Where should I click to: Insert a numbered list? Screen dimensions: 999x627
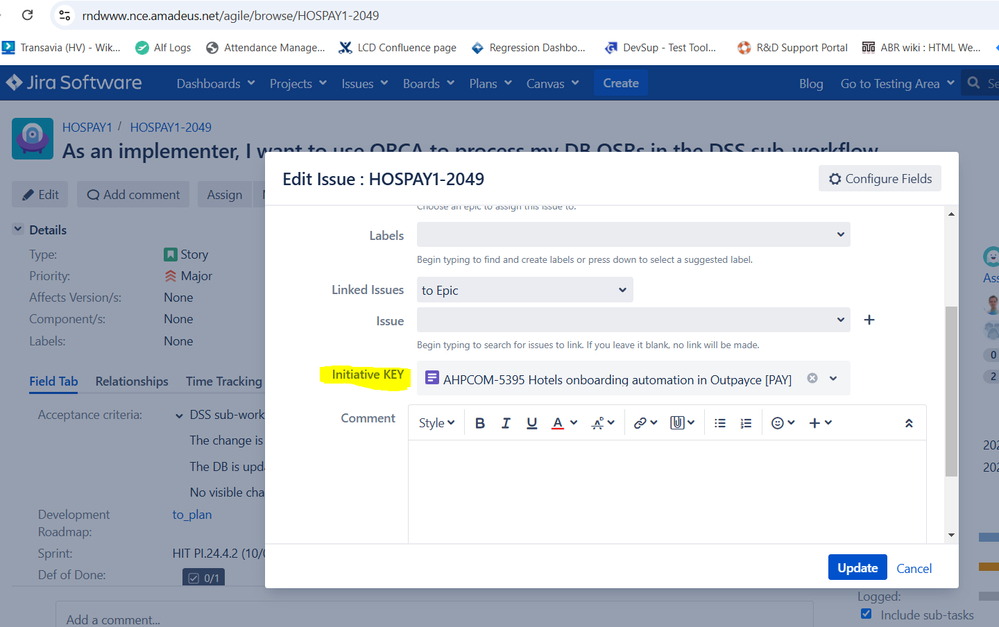pos(746,423)
